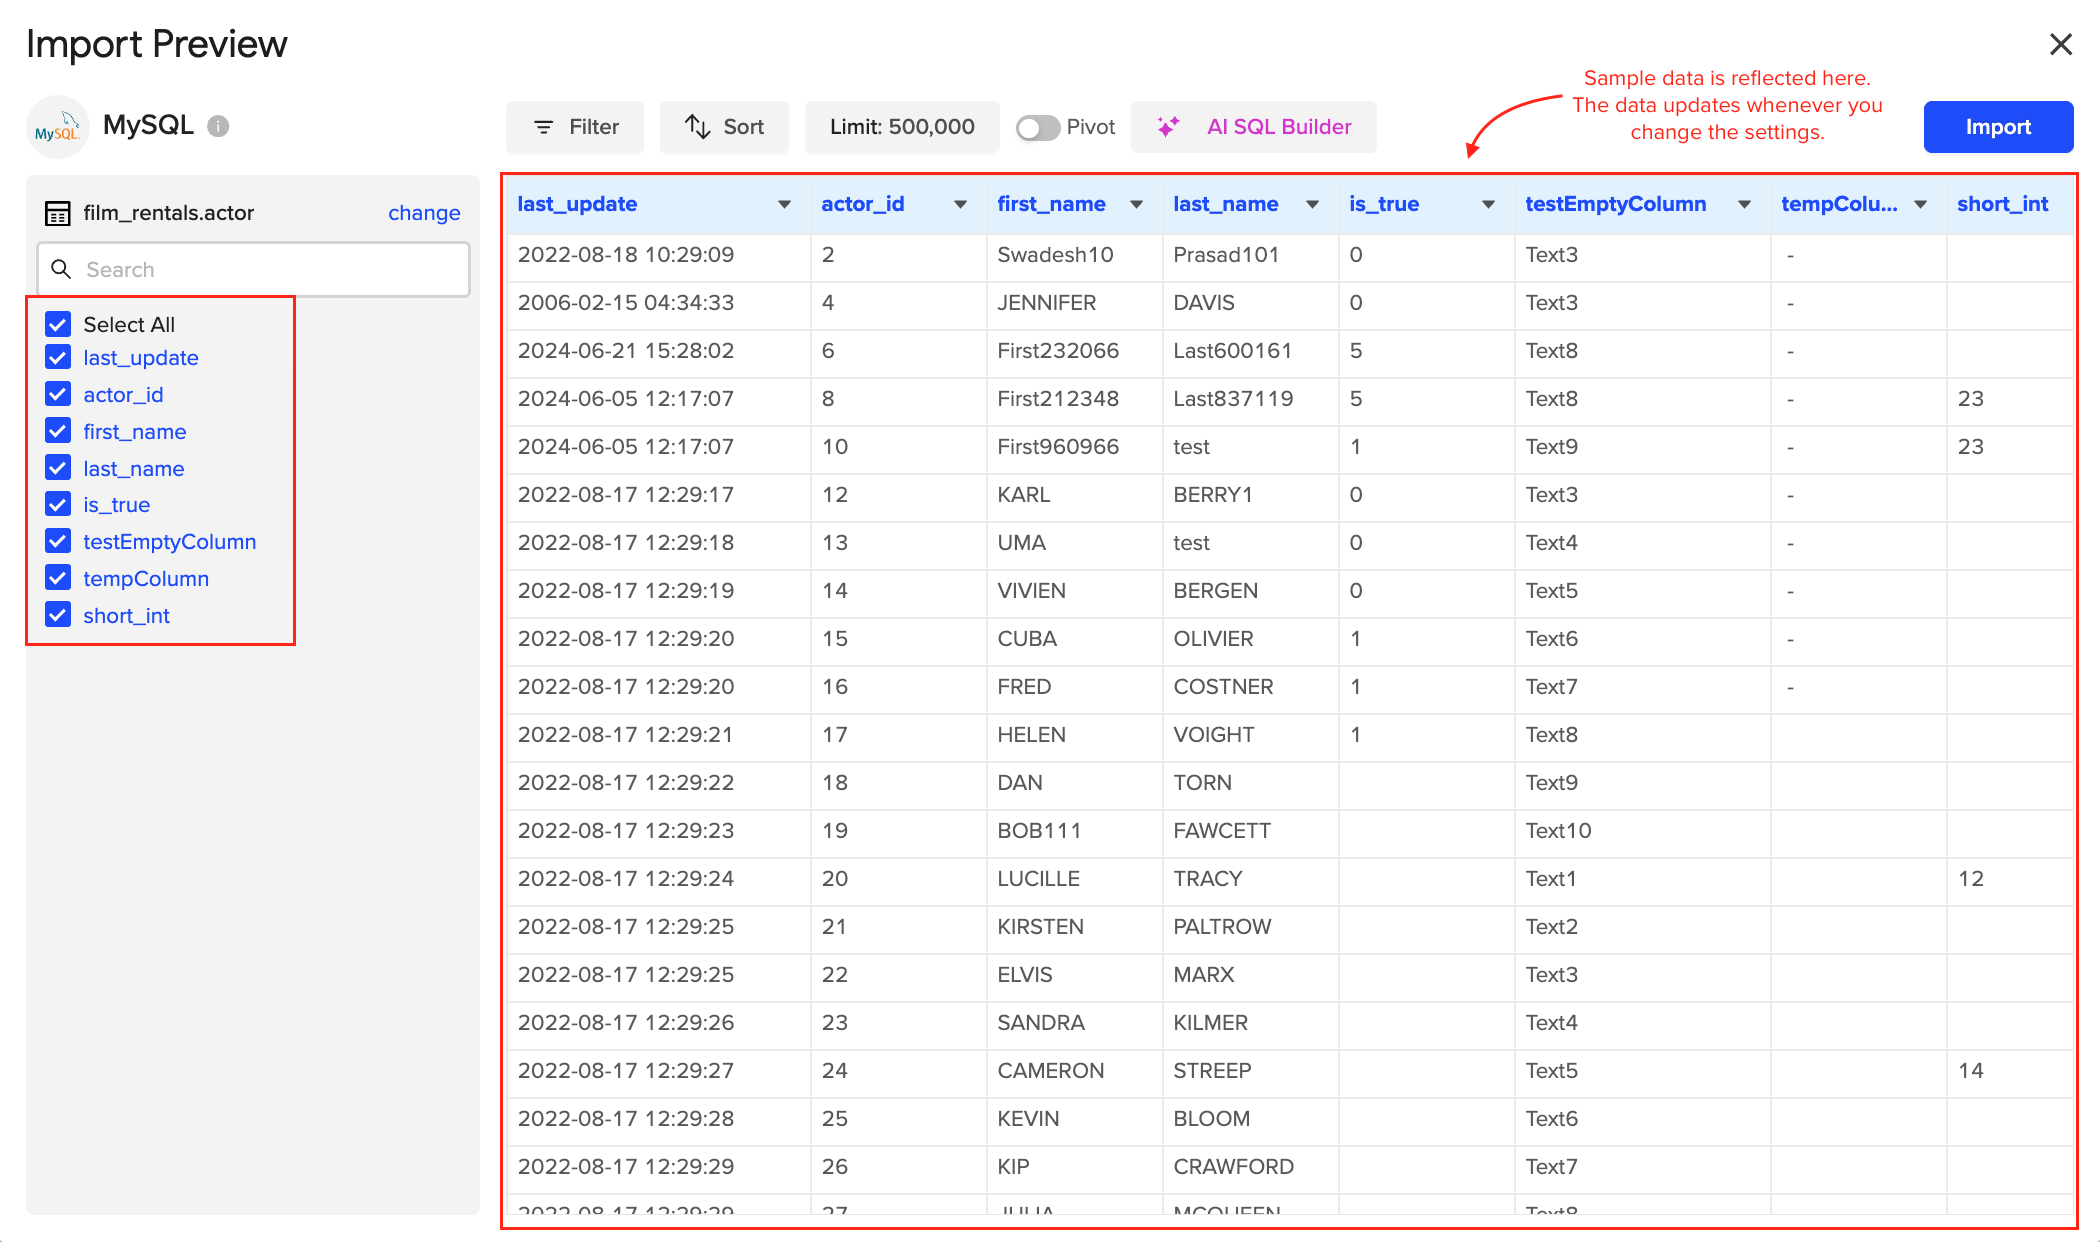Click the table icon beside film_rentals.actor

tap(57, 212)
